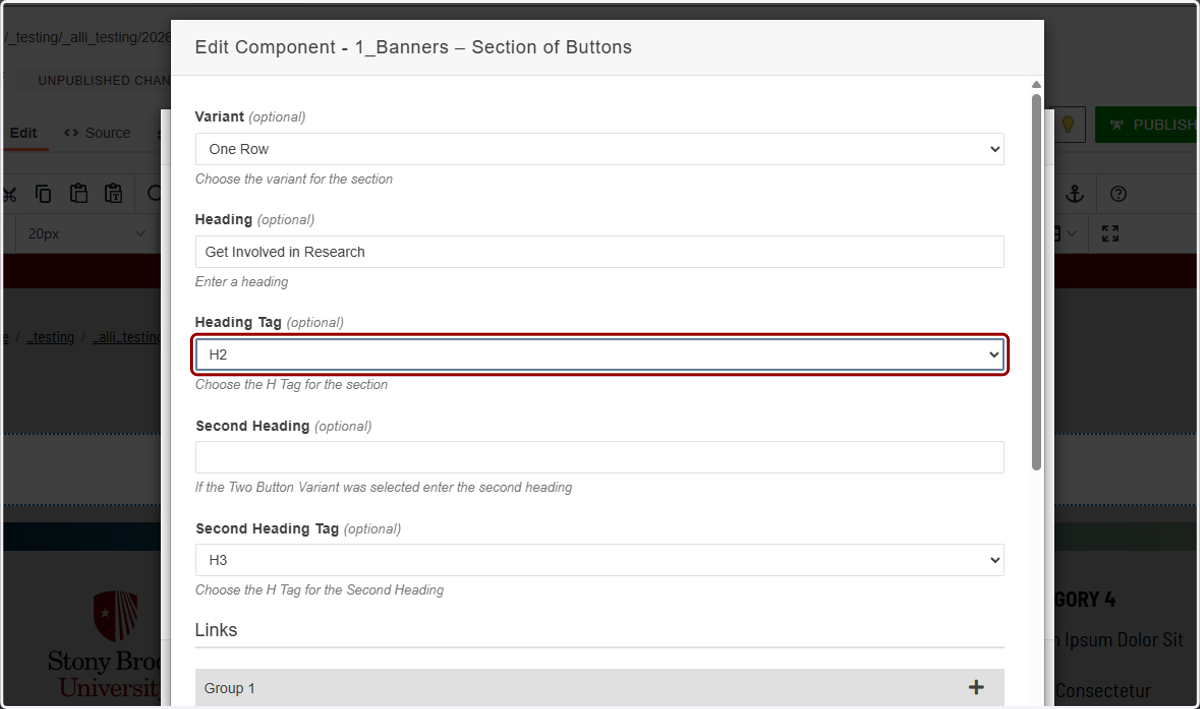Click the plus icon on the Group 1 row
The width and height of the screenshot is (1200, 709).
coord(976,687)
